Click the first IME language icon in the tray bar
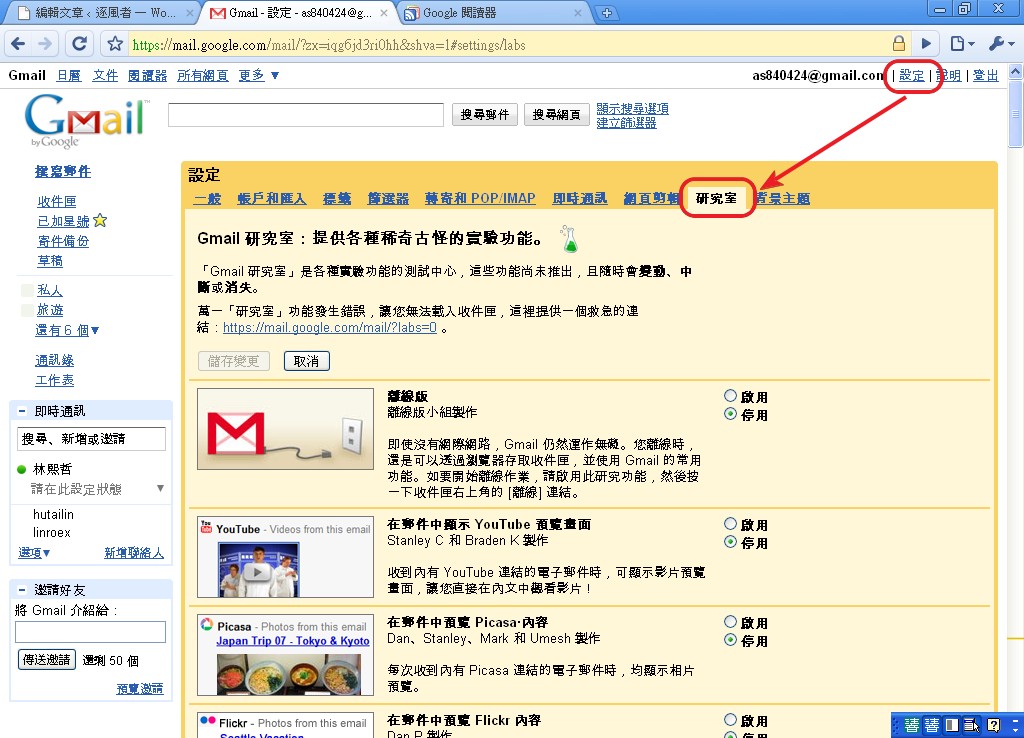Viewport: 1024px width, 738px height. (x=912, y=725)
